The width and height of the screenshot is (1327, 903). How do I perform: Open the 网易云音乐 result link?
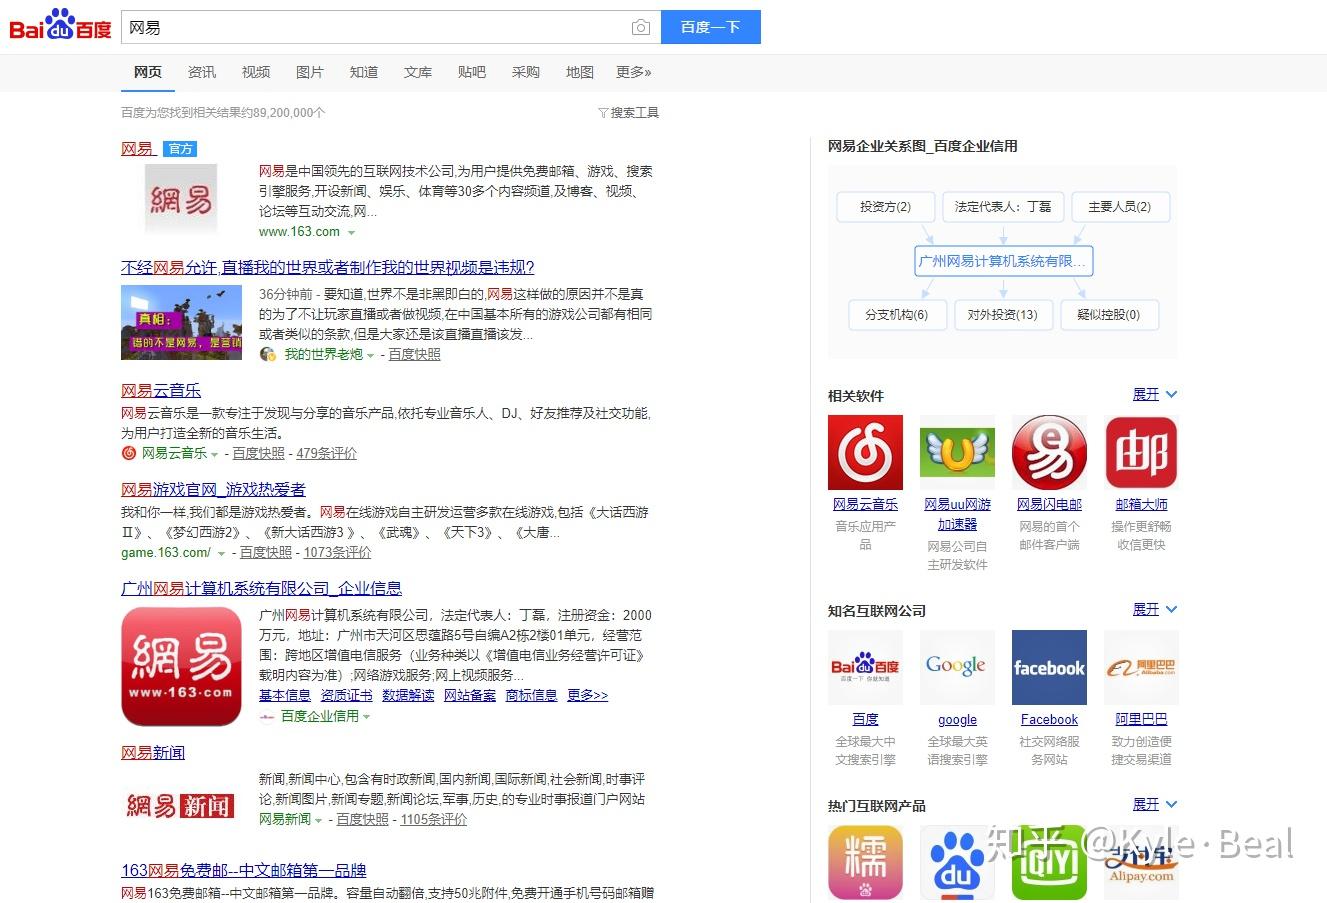(x=160, y=389)
